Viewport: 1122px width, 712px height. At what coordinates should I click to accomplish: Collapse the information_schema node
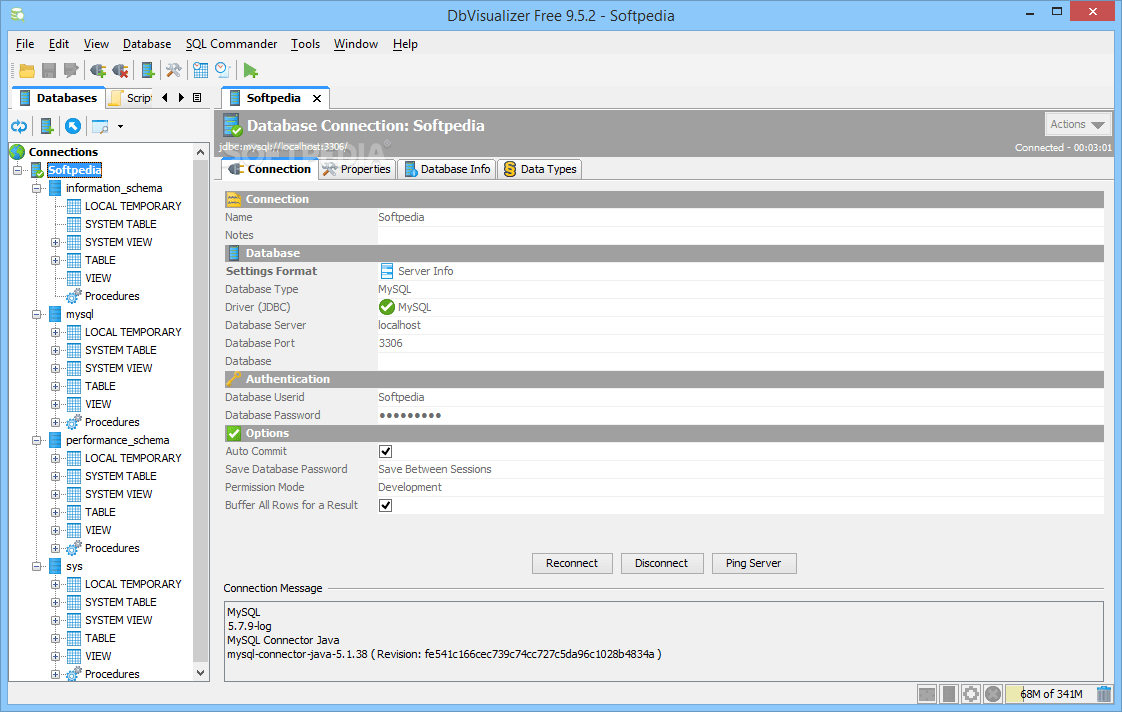pyautogui.click(x=36, y=188)
